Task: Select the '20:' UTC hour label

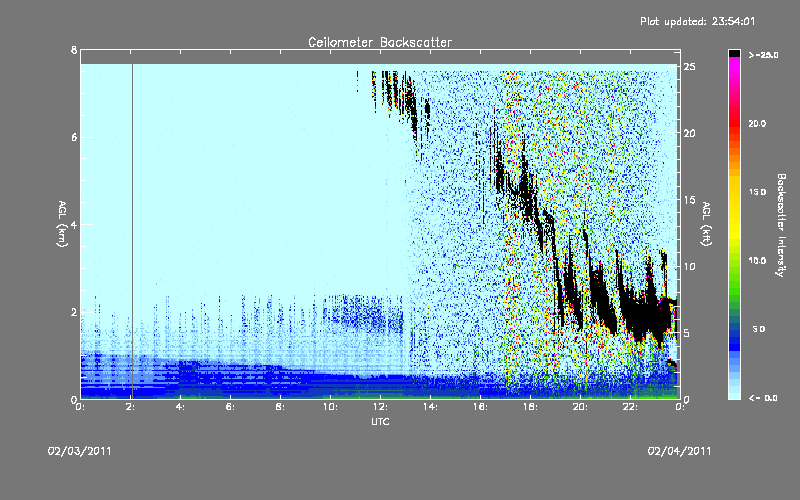Action: point(580,407)
